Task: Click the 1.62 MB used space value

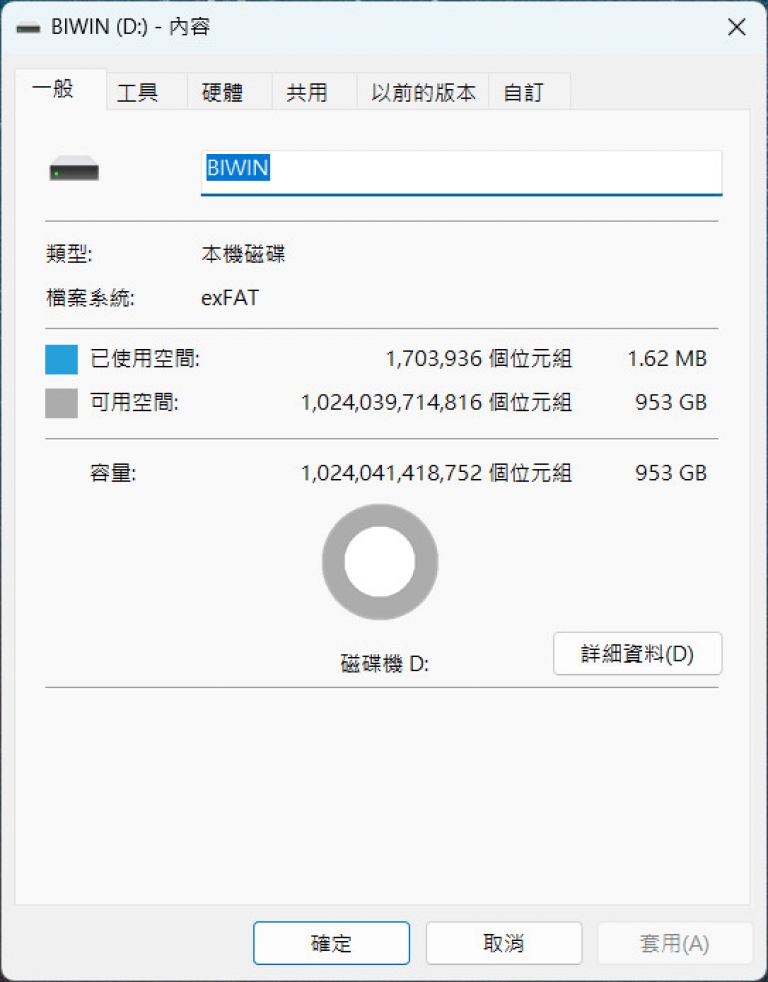Action: (x=667, y=359)
